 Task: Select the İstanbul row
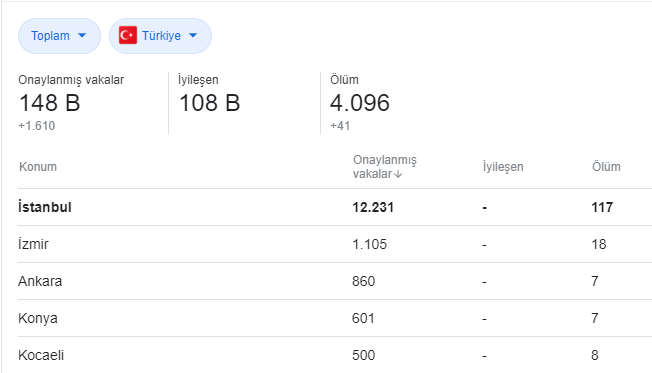[335, 207]
